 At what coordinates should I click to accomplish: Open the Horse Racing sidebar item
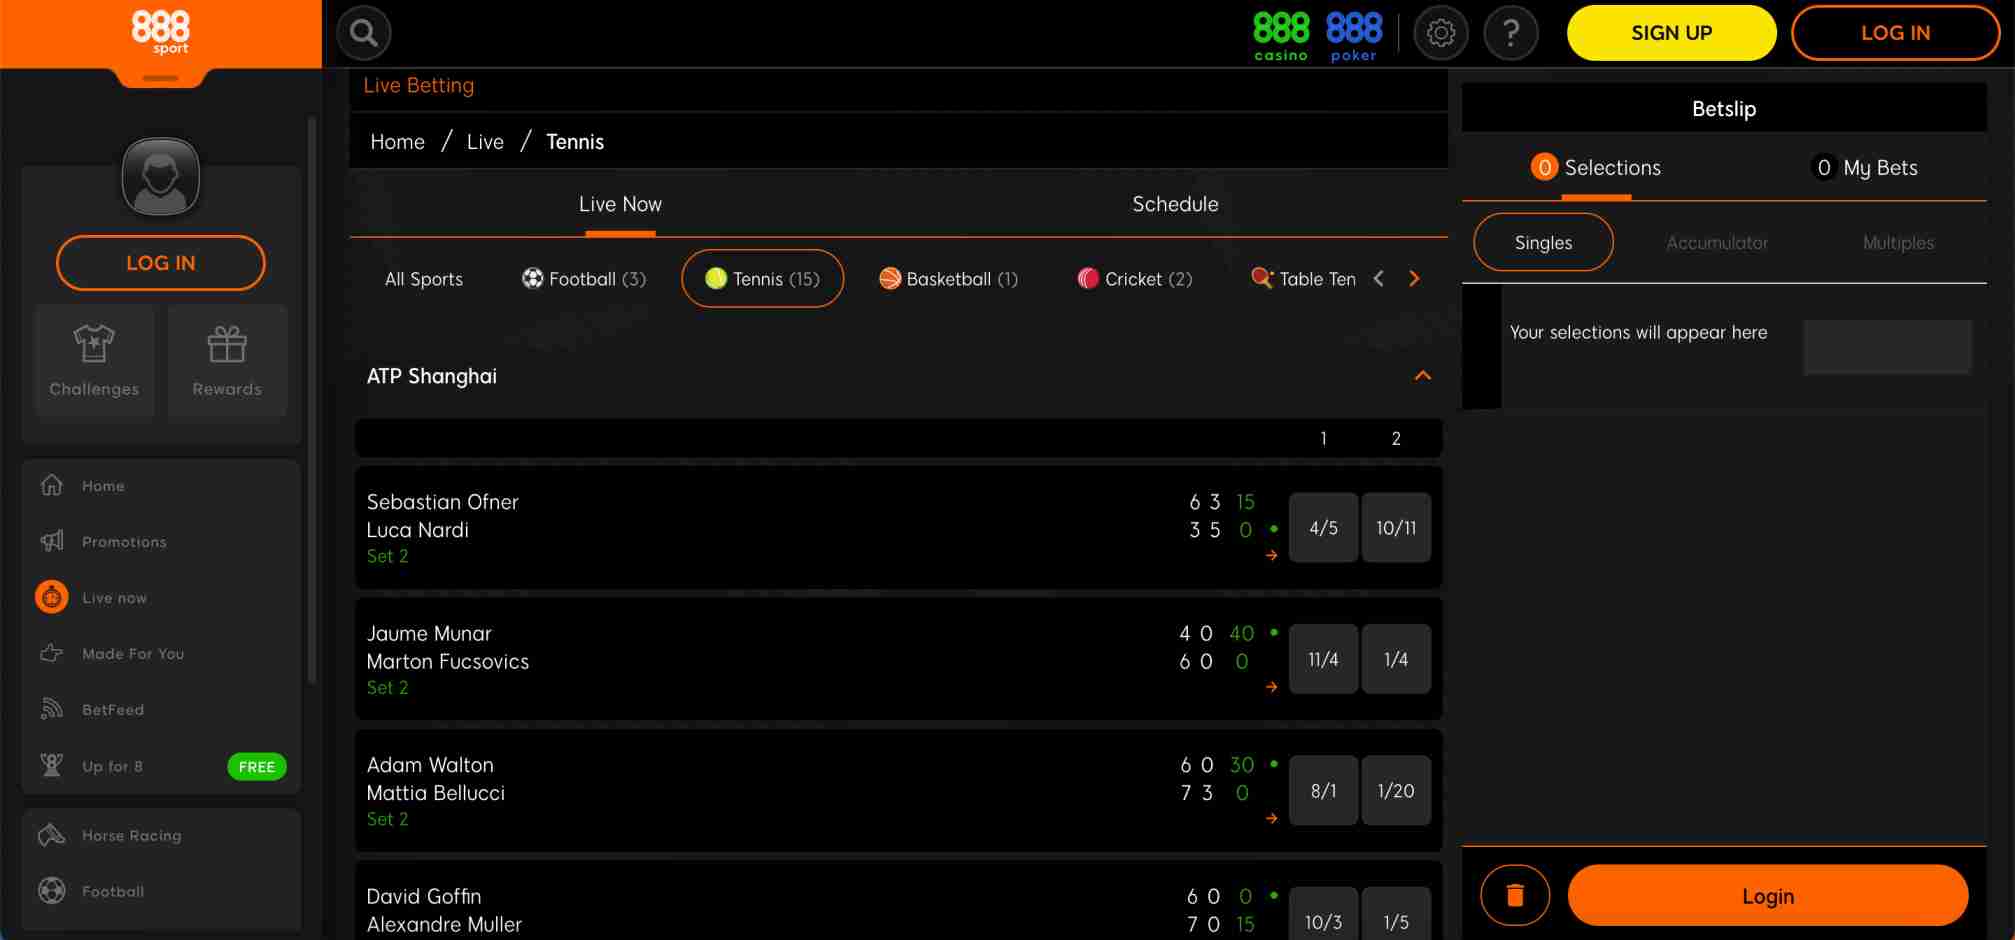pyautogui.click(x=130, y=835)
